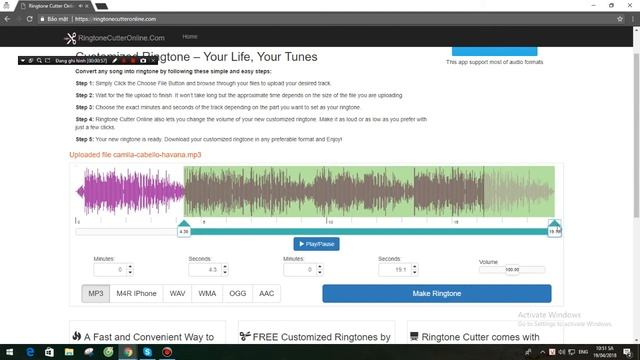Open File Explorer from the taskbar
The width and height of the screenshot is (640, 360).
coord(69,352)
